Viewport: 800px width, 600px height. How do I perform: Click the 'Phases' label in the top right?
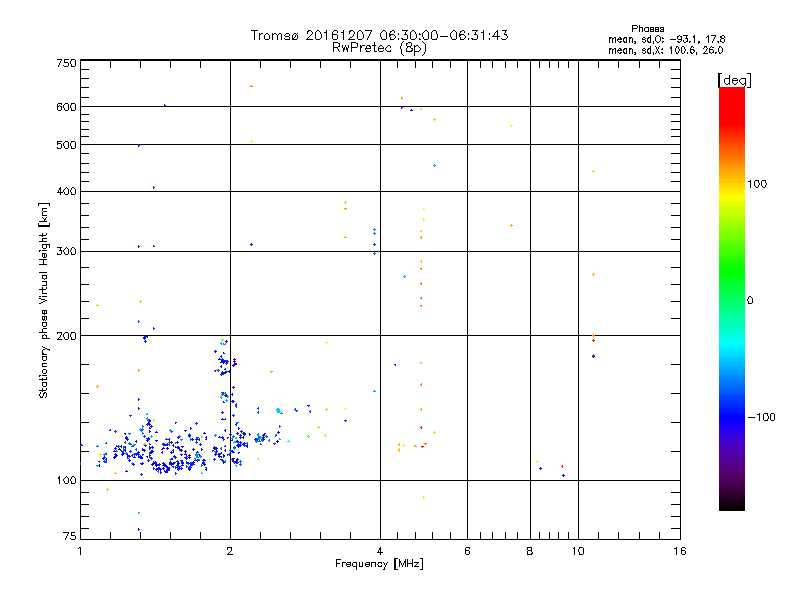click(647, 29)
